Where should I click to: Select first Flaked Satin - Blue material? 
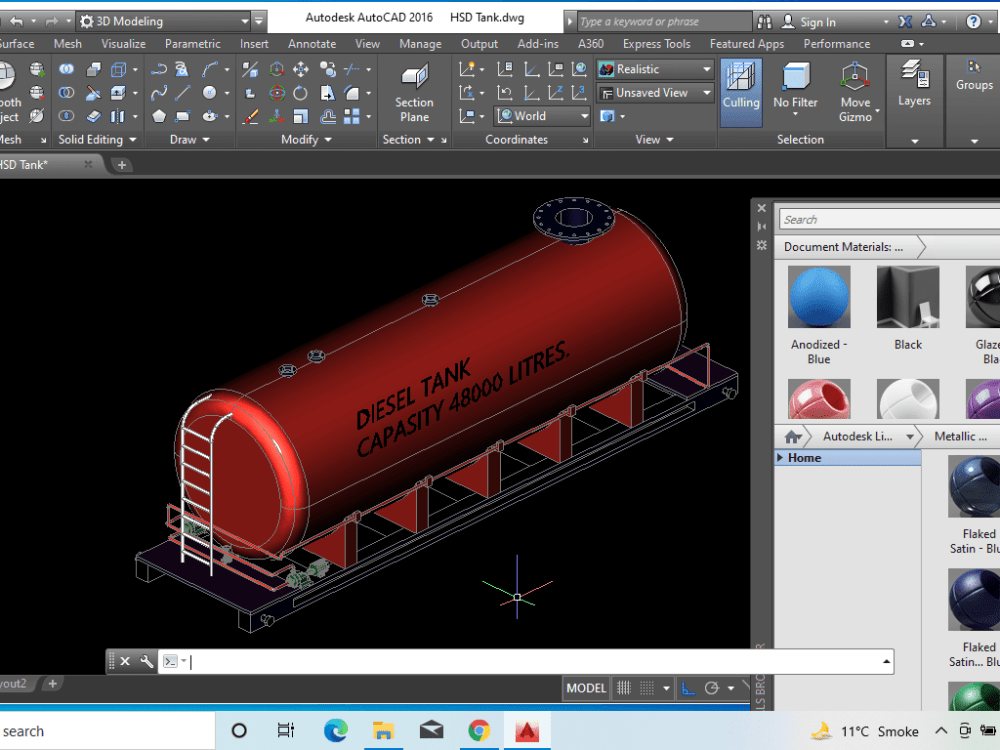coord(974,505)
